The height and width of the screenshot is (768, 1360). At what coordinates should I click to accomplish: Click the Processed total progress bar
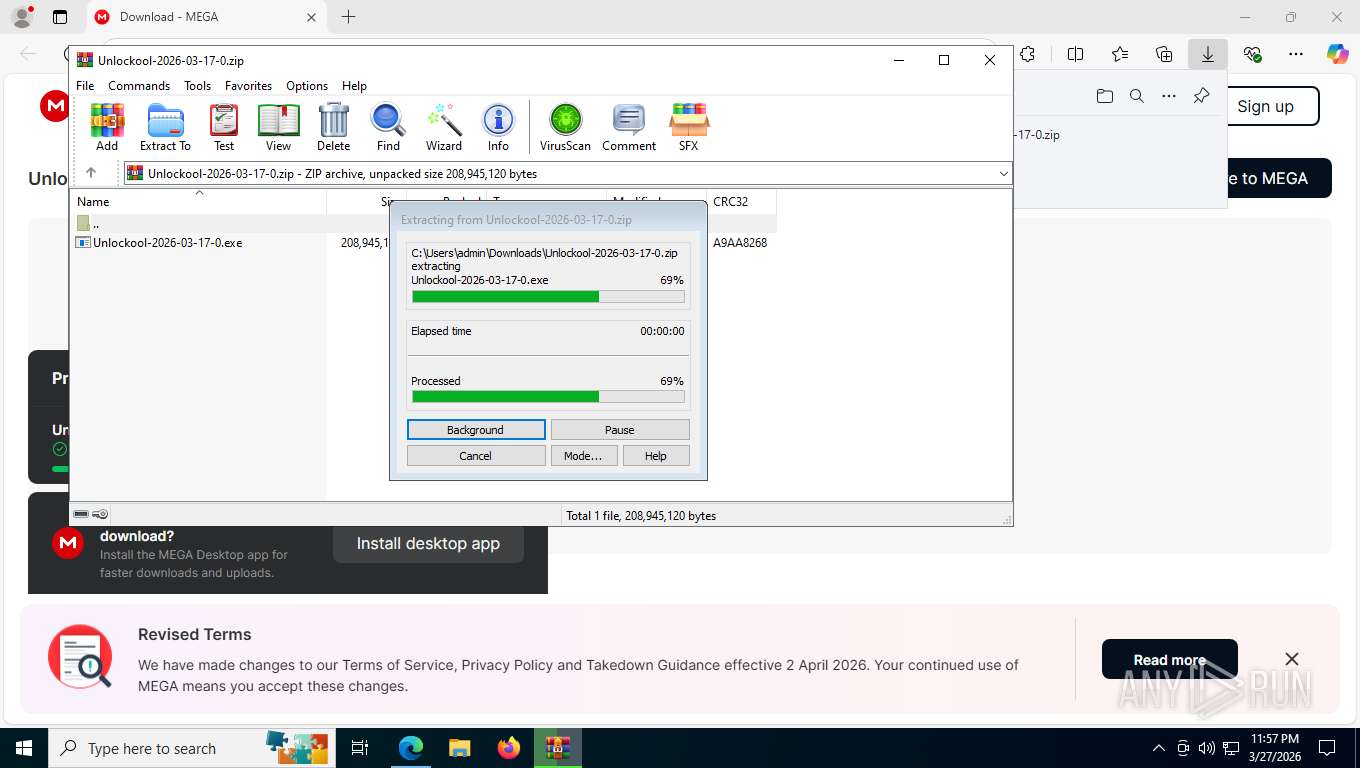tap(548, 396)
